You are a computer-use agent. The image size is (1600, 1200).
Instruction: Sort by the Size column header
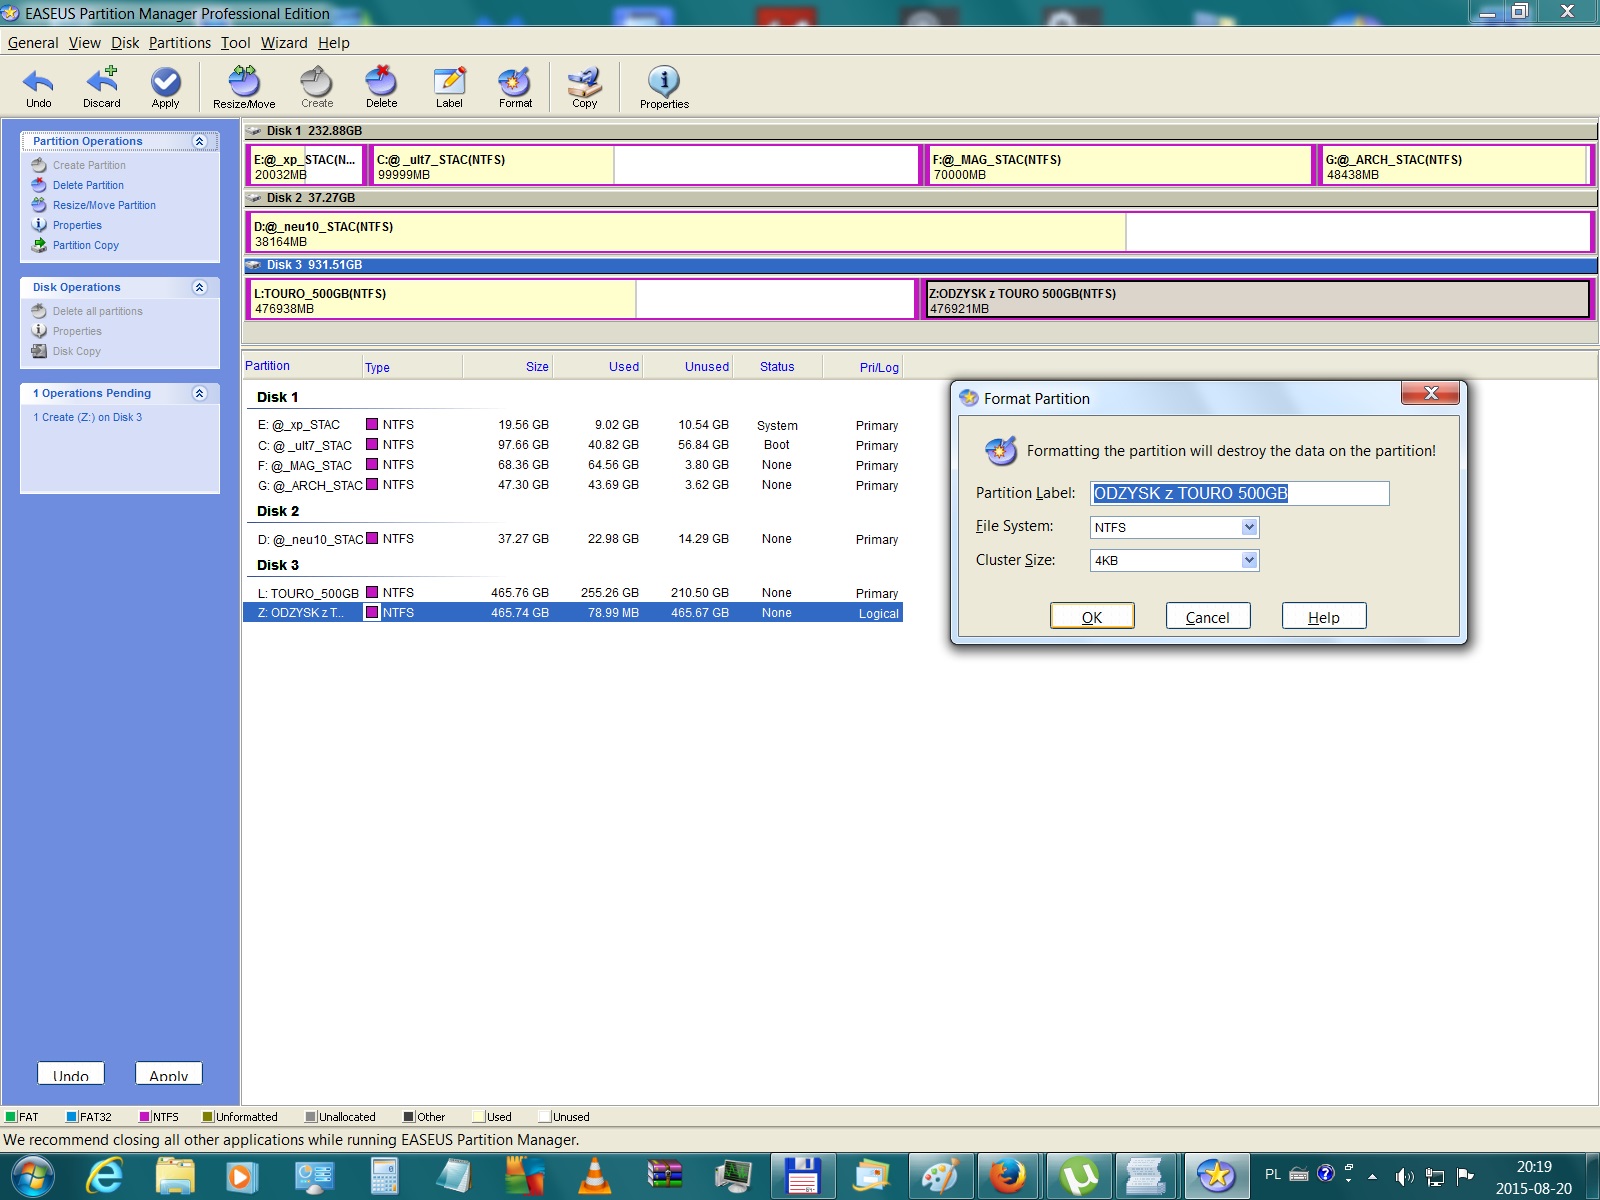click(x=507, y=367)
